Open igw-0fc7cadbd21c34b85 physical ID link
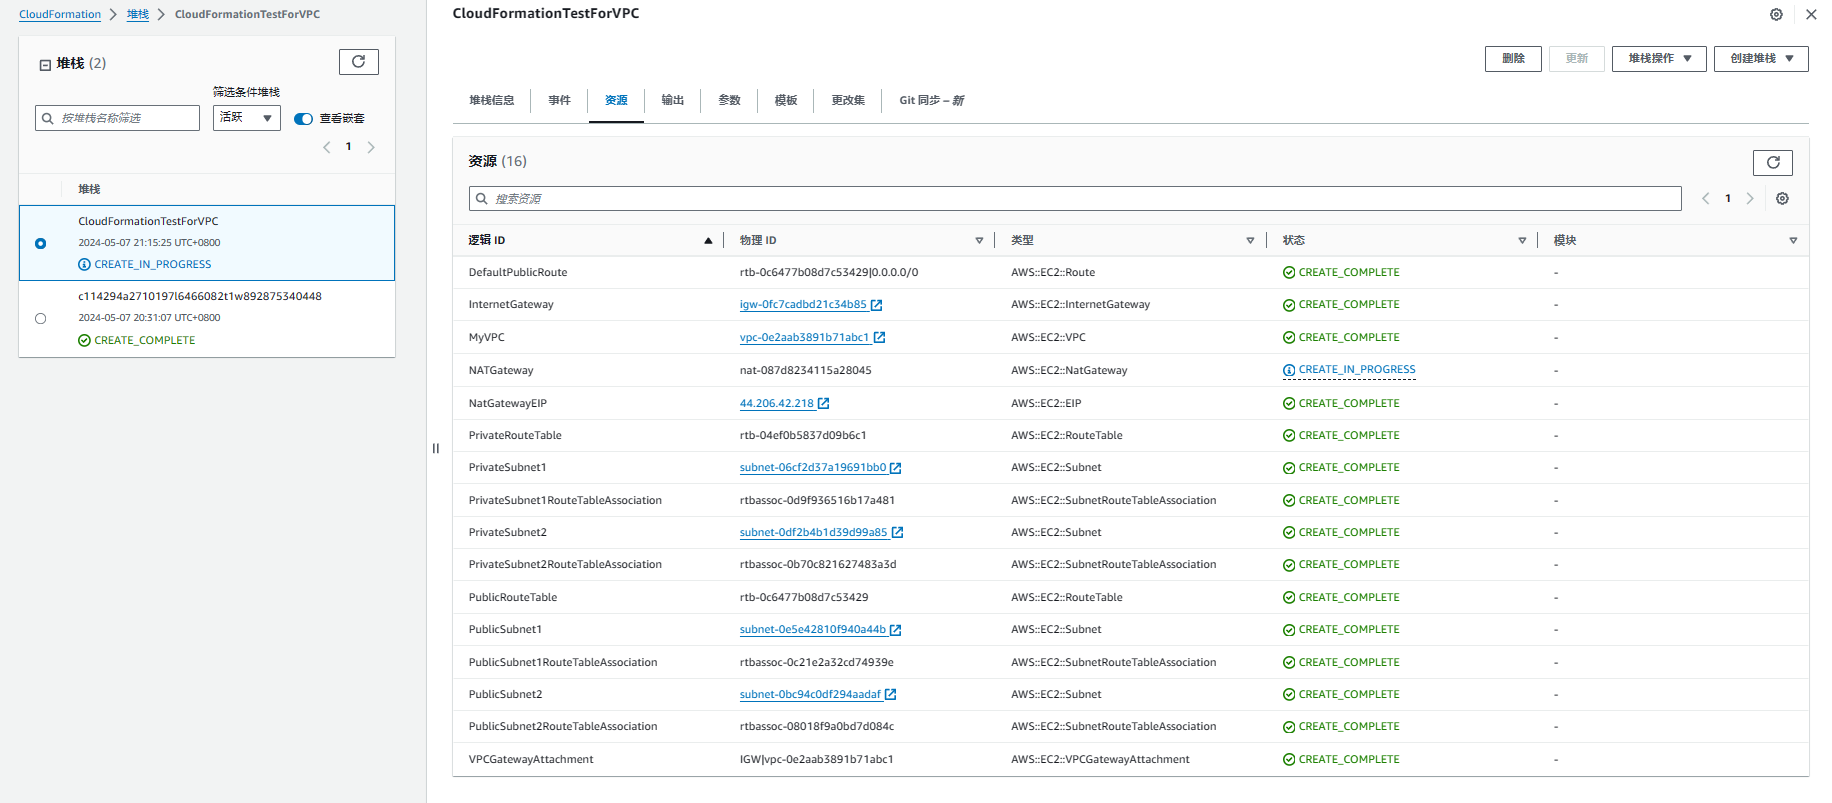This screenshot has height=803, width=1832. coord(803,305)
